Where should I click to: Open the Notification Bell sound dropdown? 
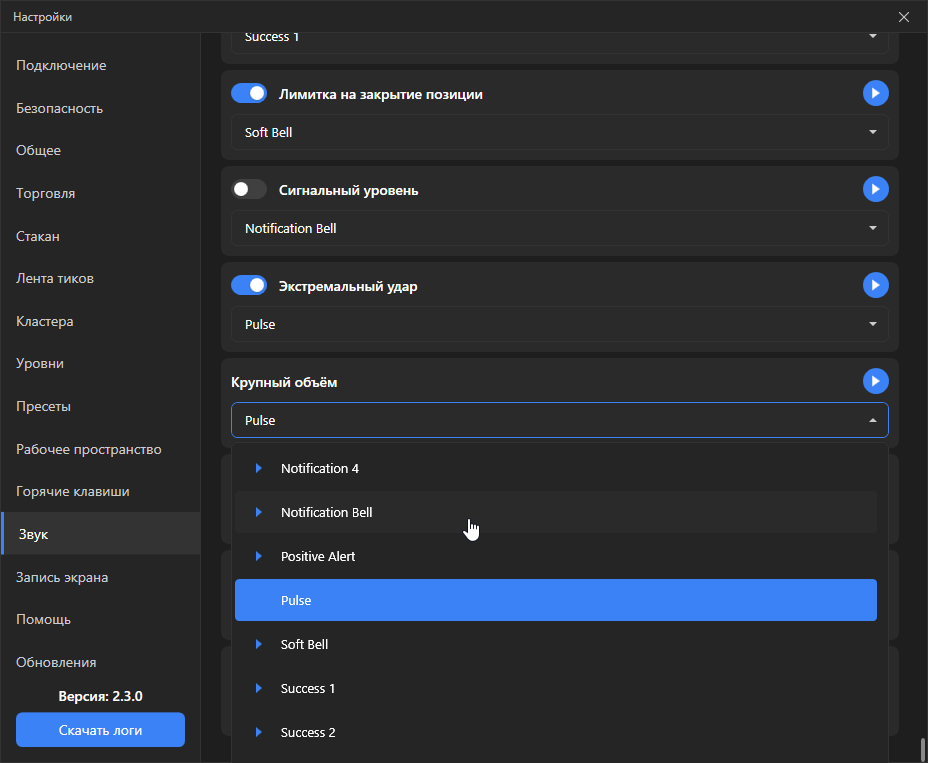(559, 228)
